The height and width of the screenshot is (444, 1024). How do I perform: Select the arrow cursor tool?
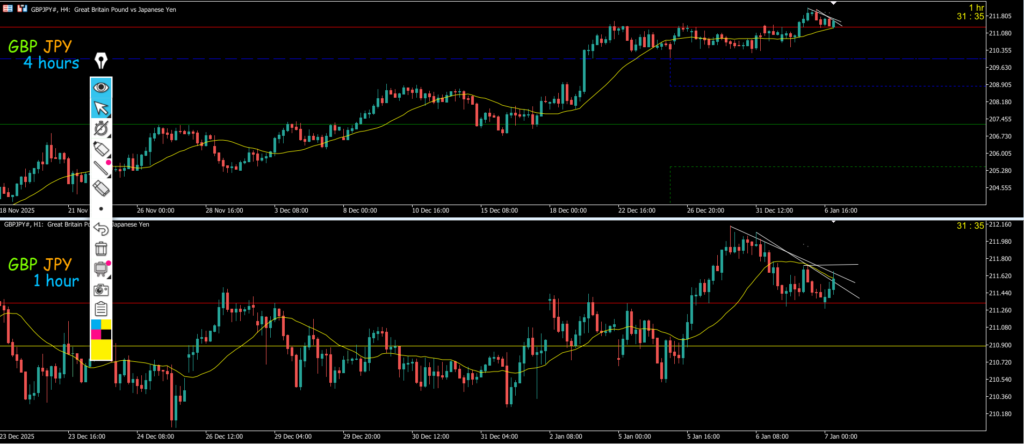point(101,109)
